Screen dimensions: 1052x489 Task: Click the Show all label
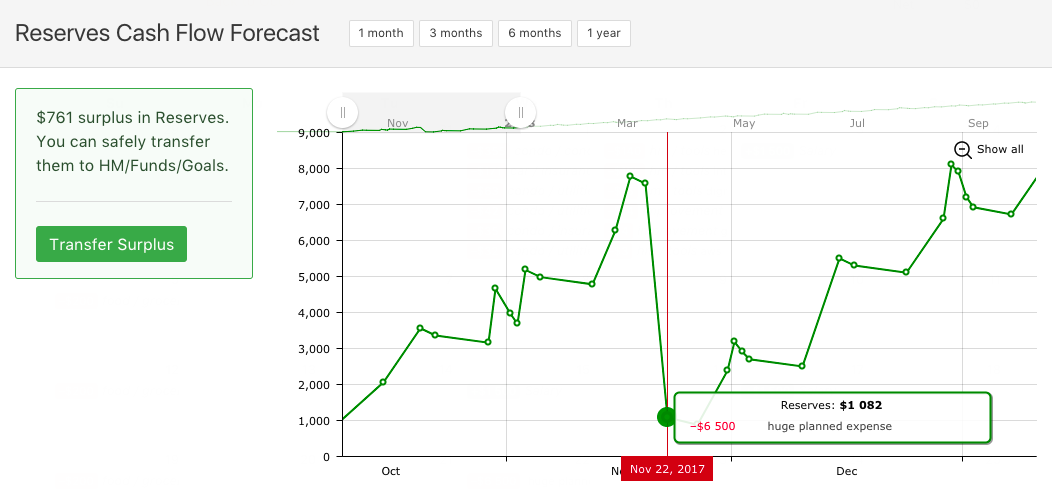tap(1000, 149)
